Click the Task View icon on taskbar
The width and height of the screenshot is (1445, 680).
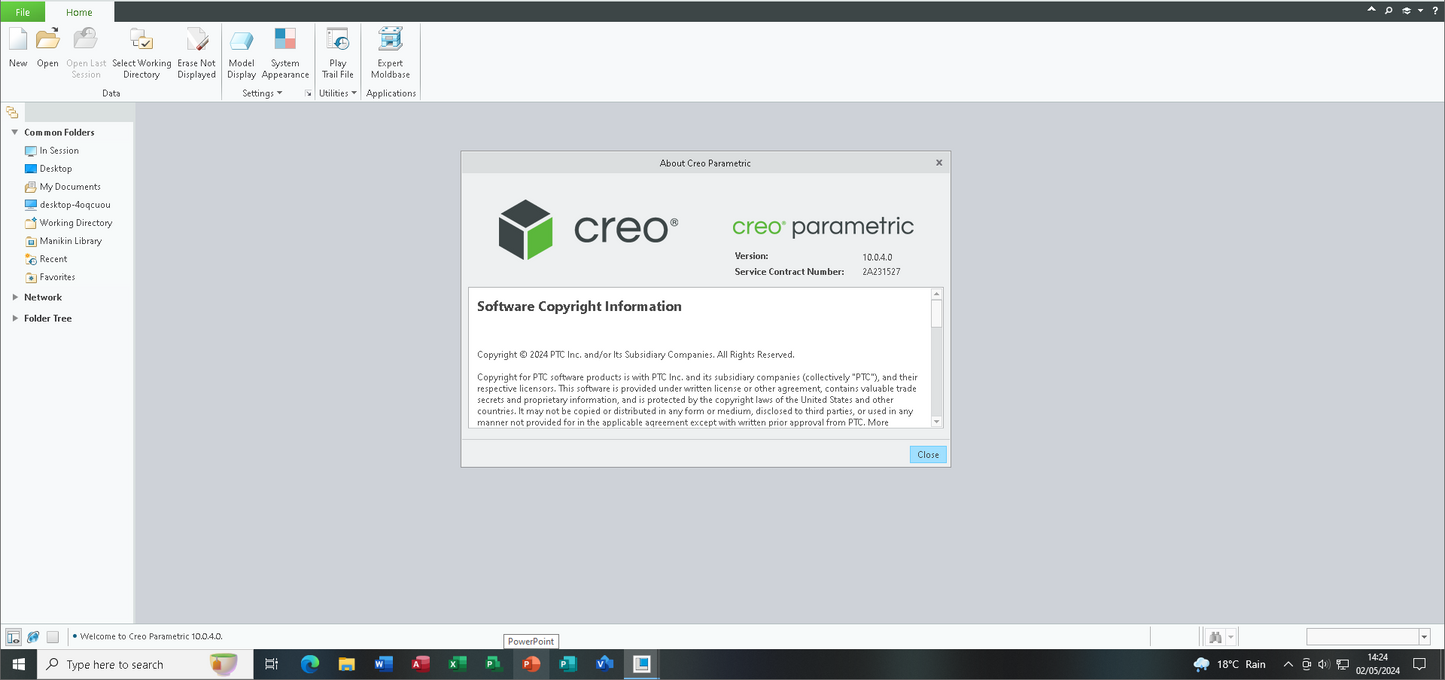tap(272, 664)
